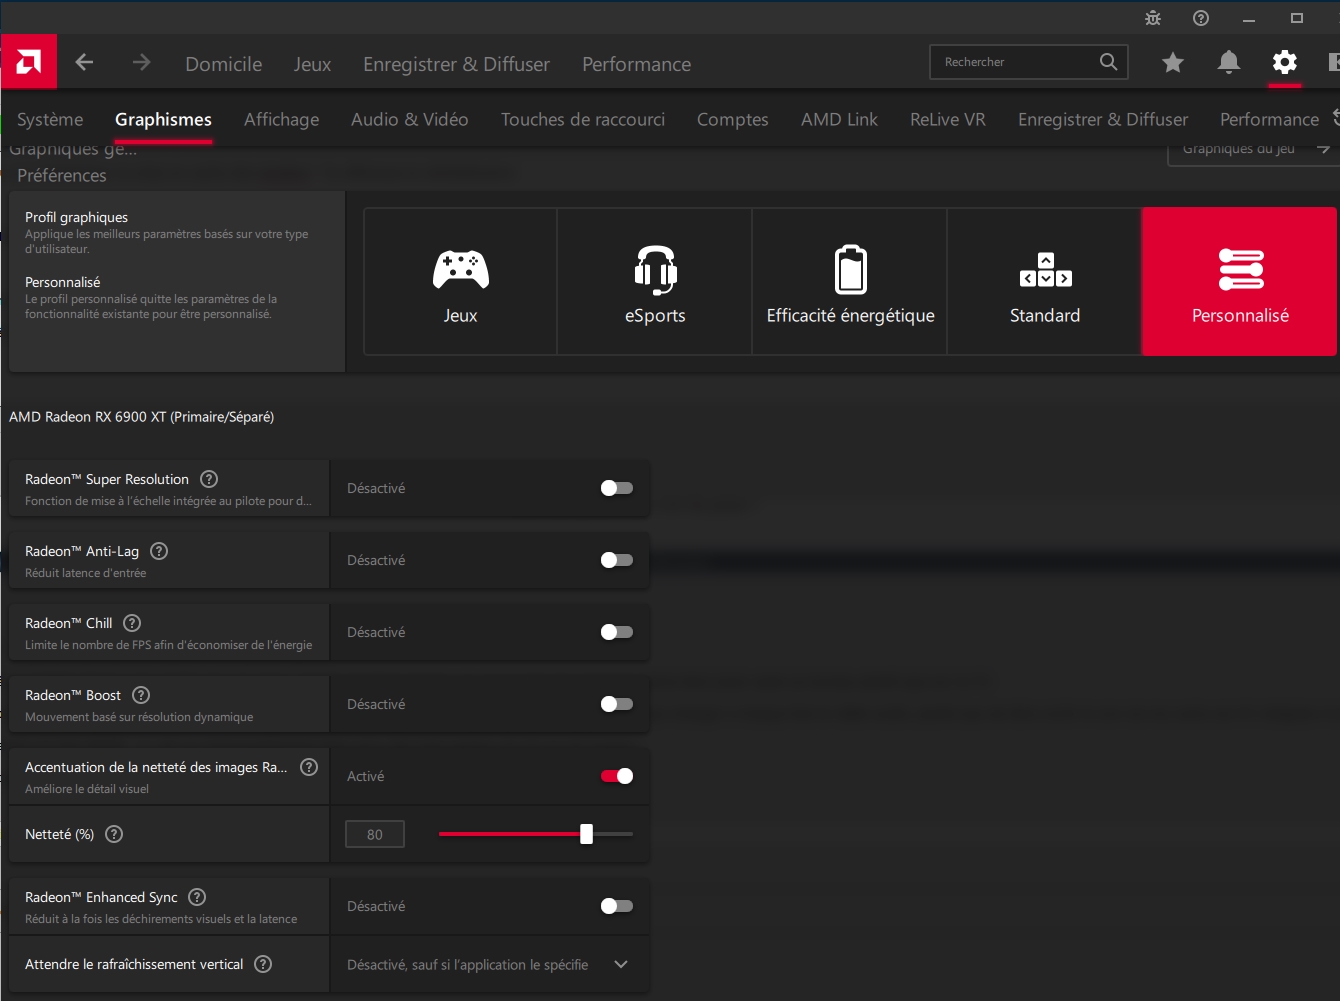Image resolution: width=1340 pixels, height=1001 pixels.
Task: Click help icon beside Radeon Chill
Action: tap(132, 623)
